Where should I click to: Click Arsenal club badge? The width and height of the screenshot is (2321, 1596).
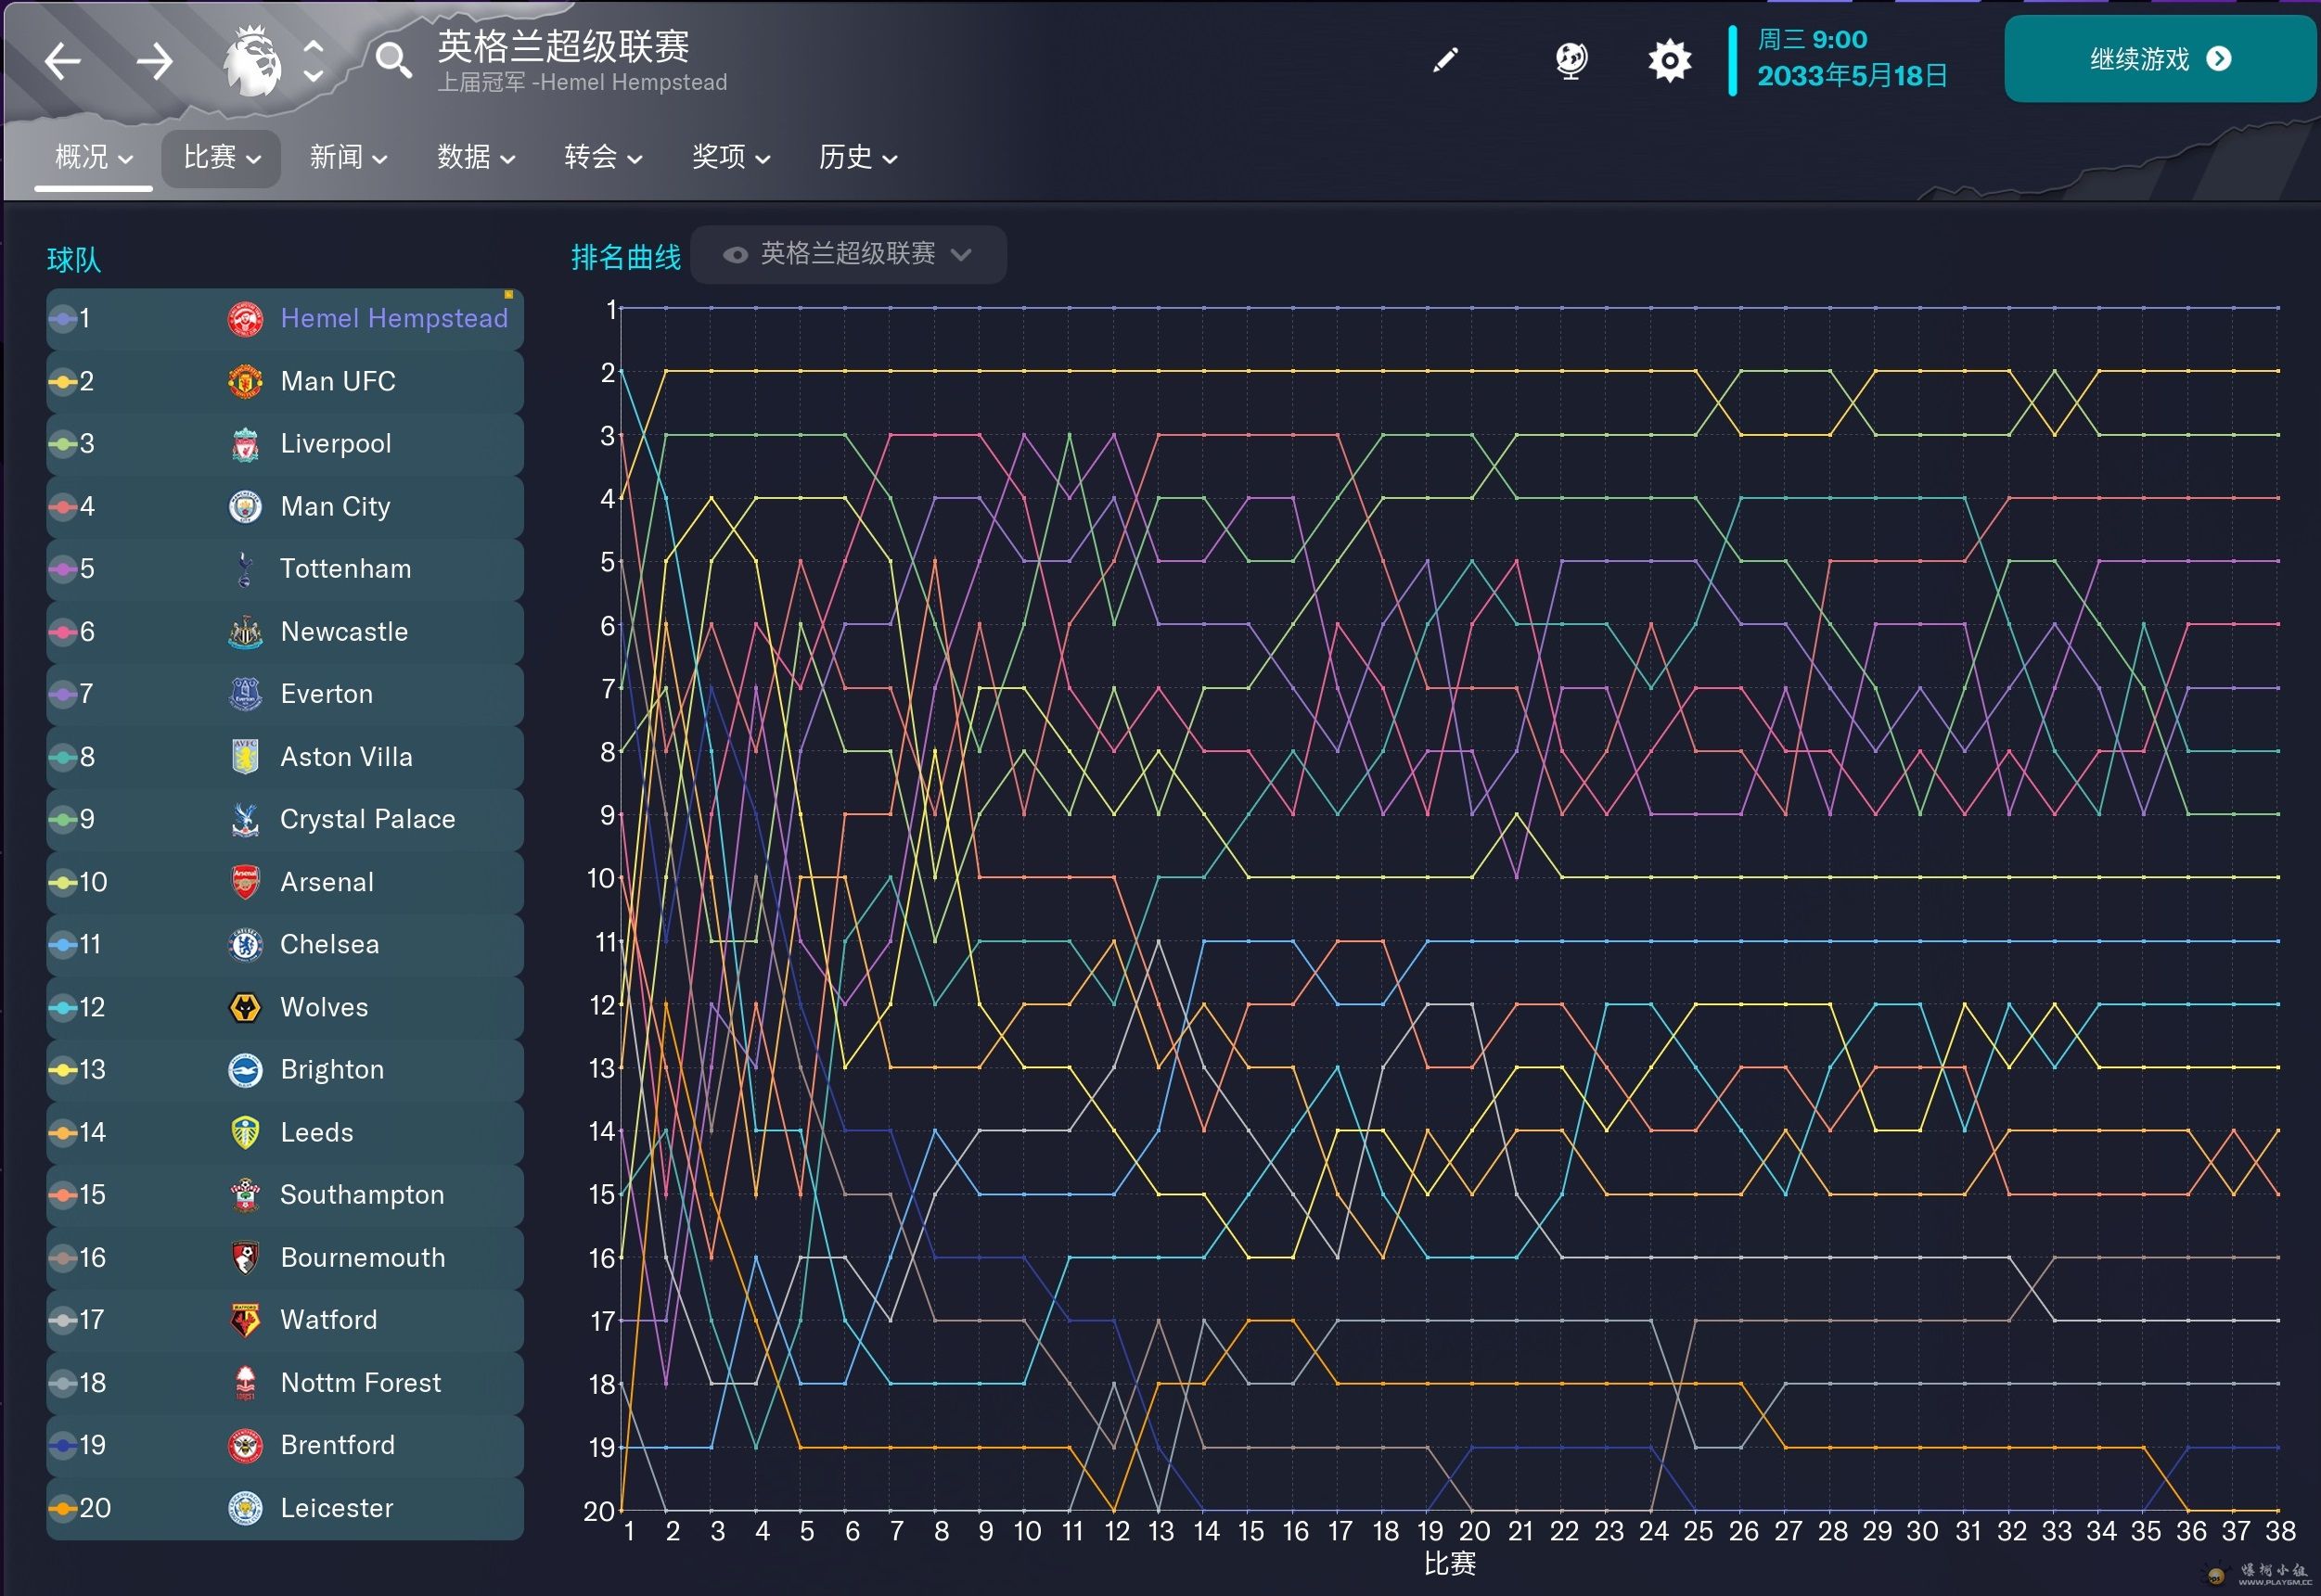[245, 882]
